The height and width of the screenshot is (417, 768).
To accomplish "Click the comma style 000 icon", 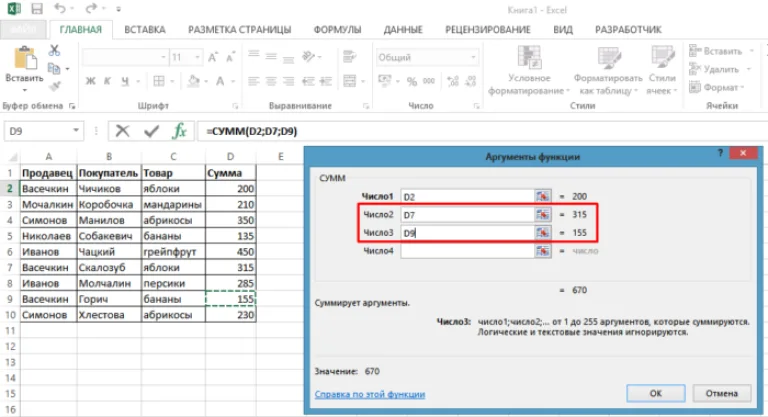I will click(429, 81).
